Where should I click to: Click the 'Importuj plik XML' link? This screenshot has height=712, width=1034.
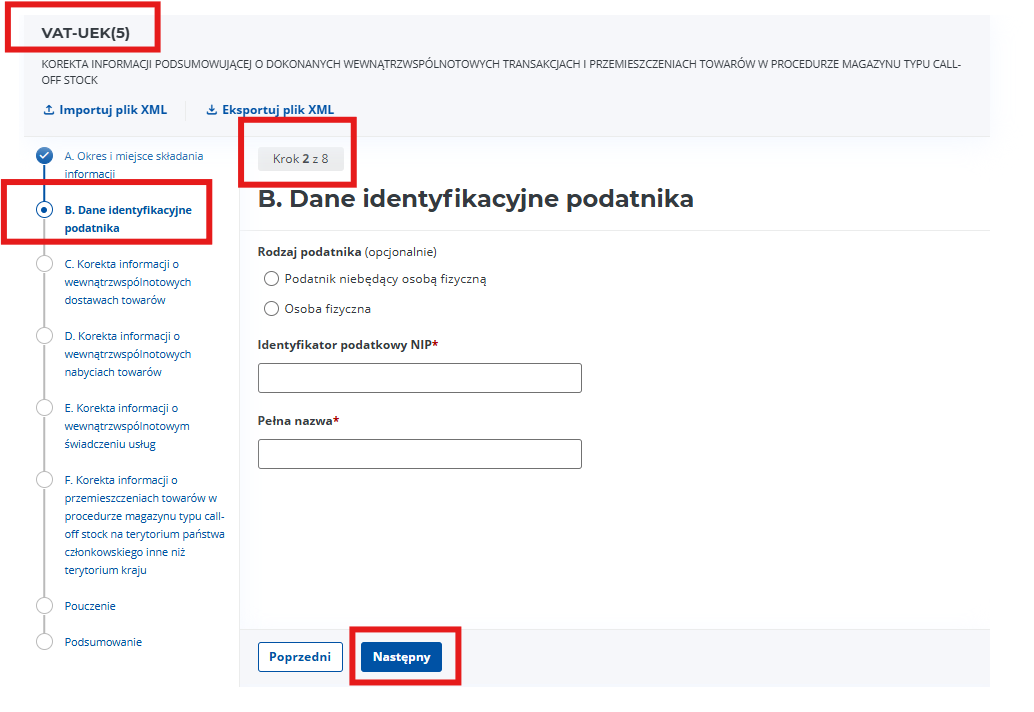[x=113, y=110]
